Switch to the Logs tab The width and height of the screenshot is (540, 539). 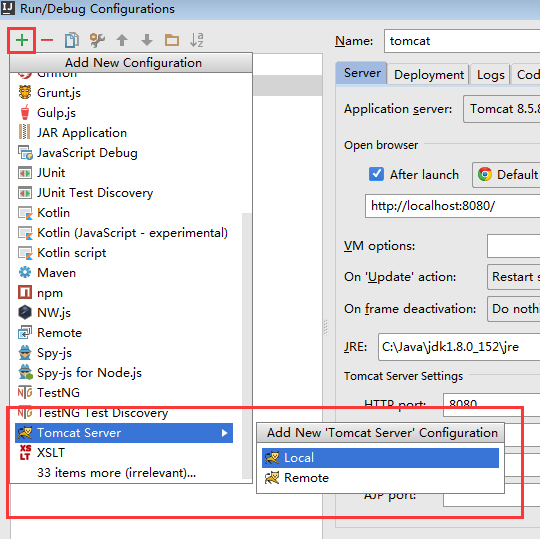pos(490,74)
